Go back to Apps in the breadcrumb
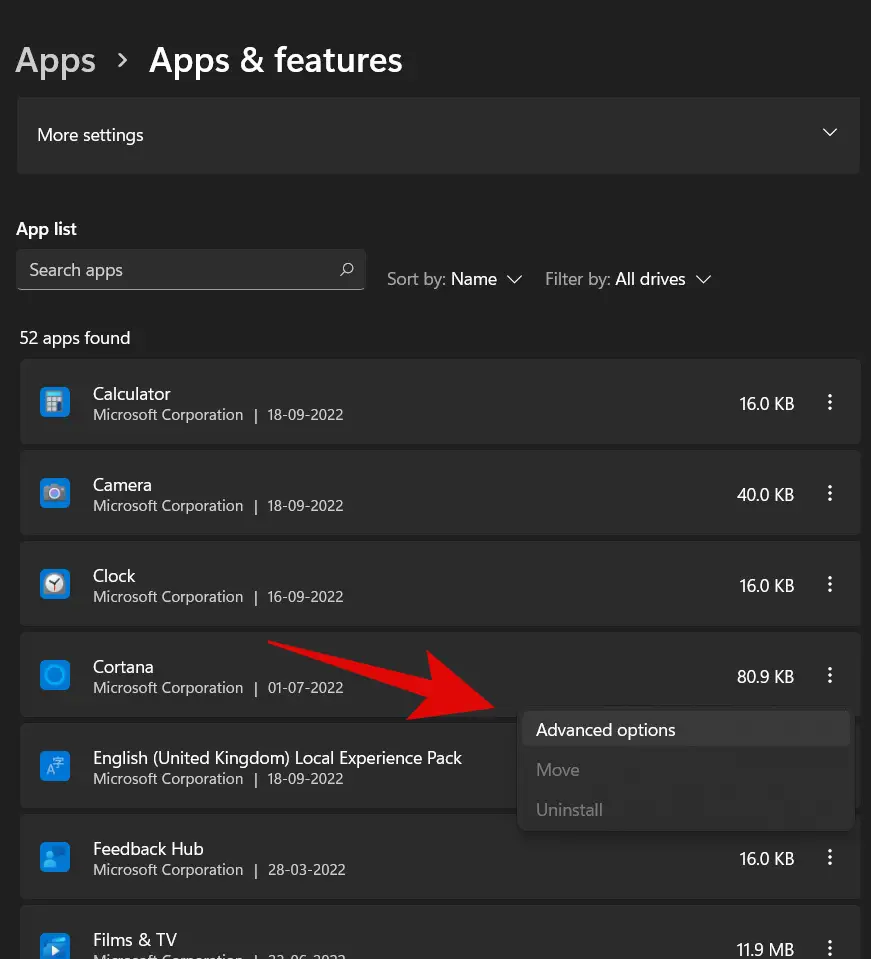 coord(56,61)
